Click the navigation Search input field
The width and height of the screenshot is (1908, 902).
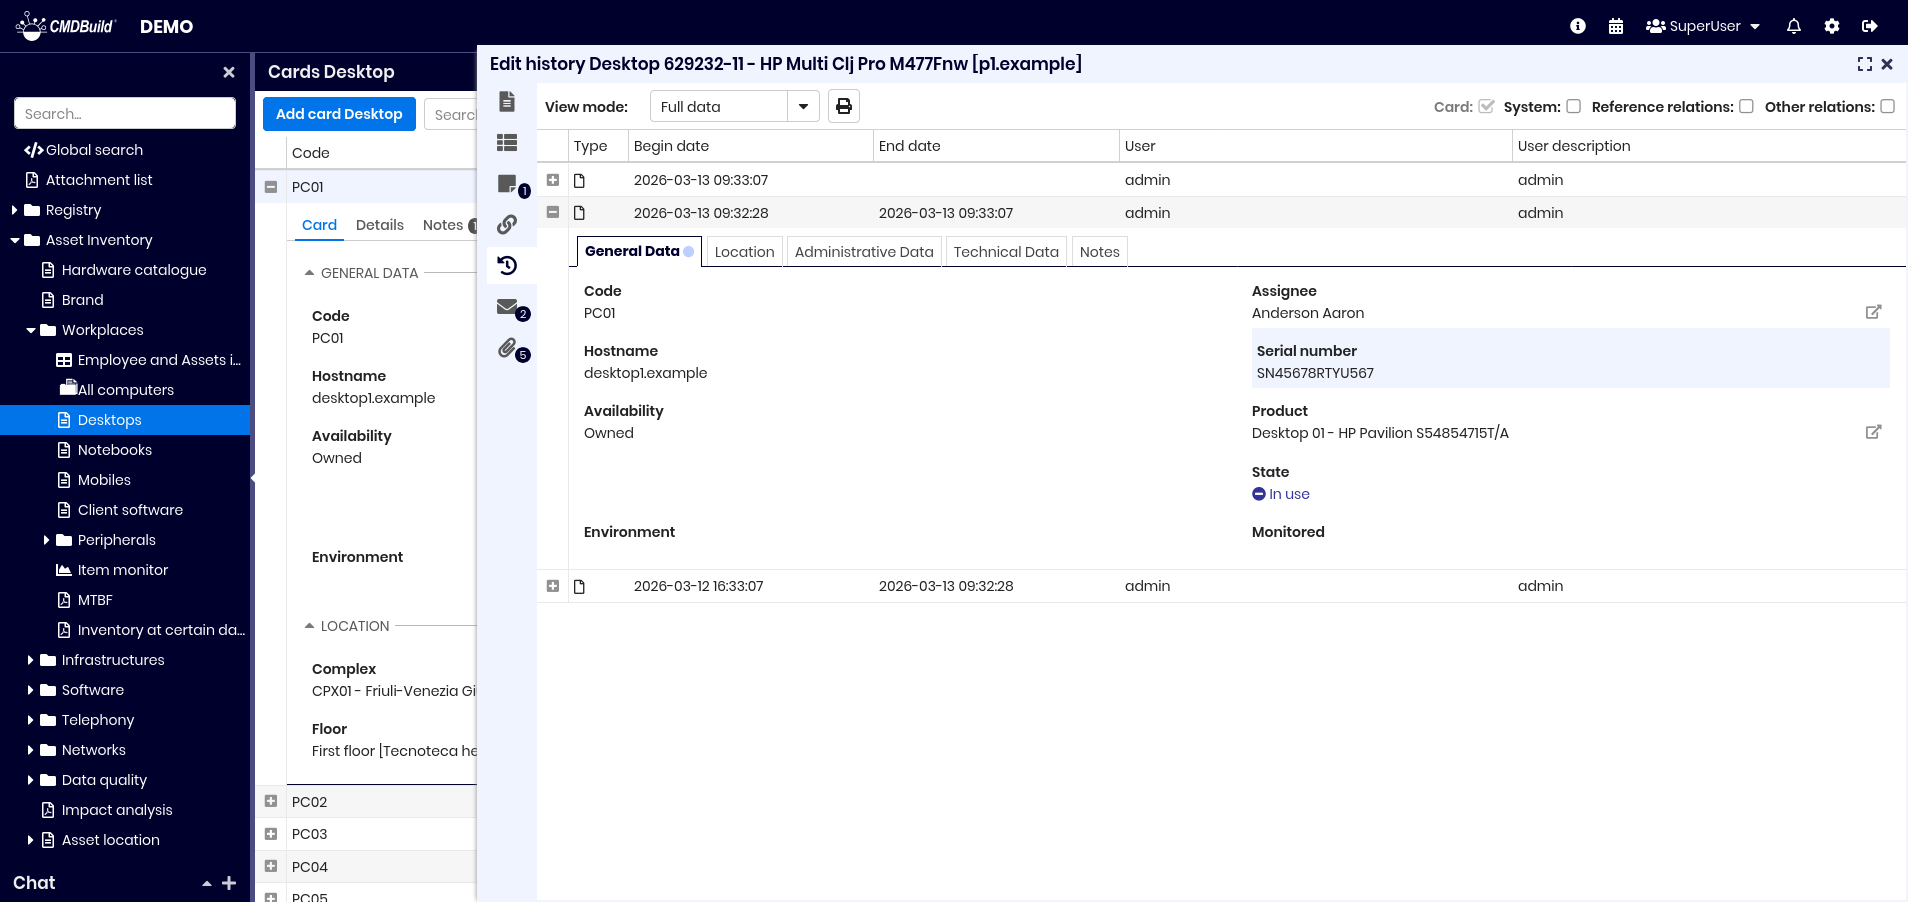point(125,113)
